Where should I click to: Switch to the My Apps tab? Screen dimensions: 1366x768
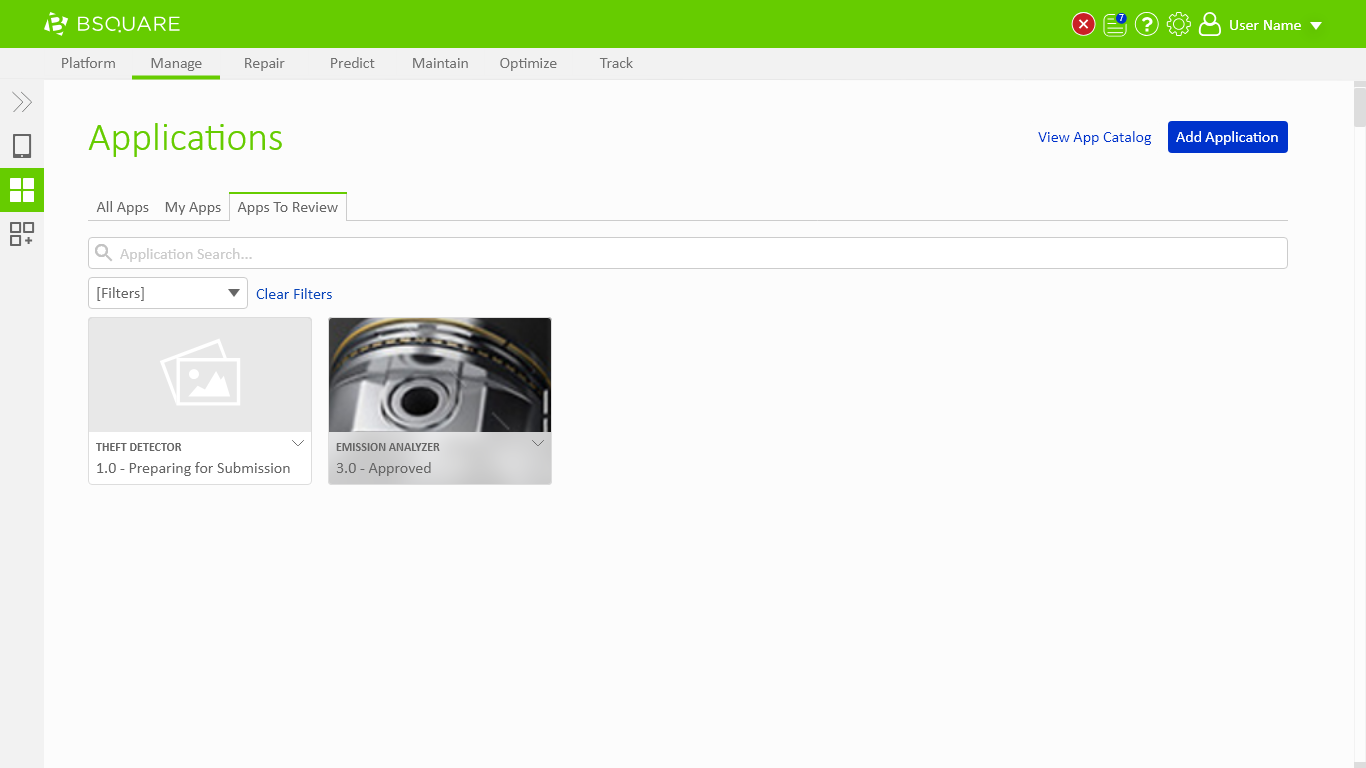click(x=193, y=207)
